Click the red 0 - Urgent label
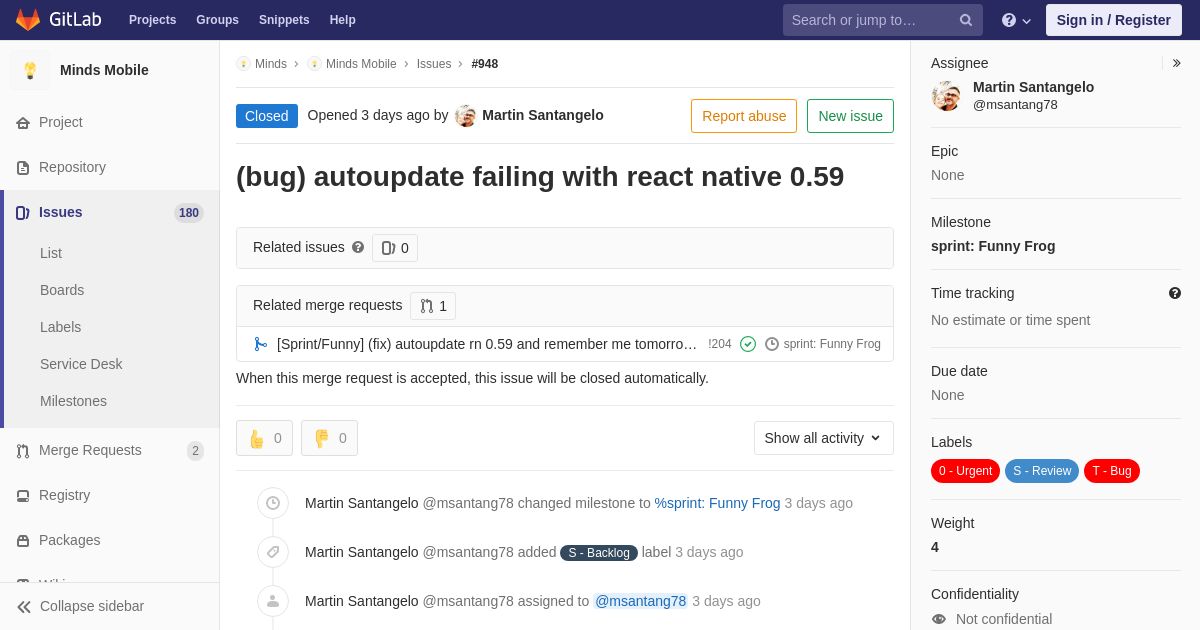 (965, 471)
